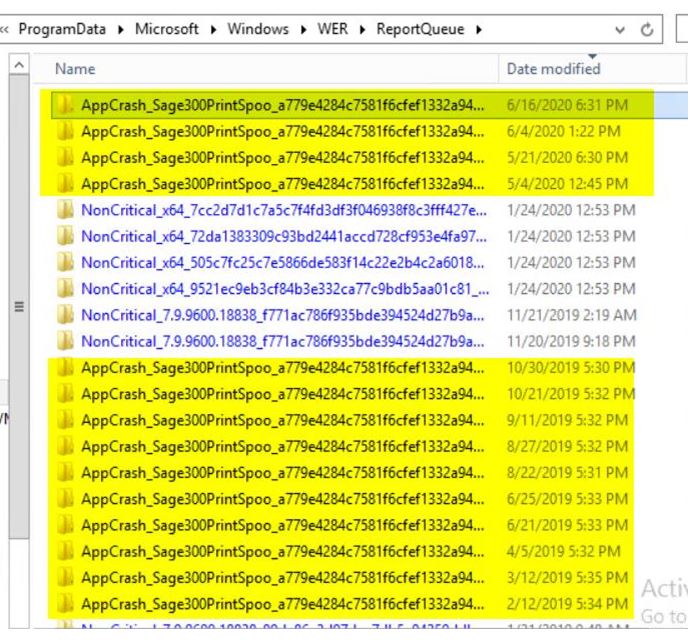Image resolution: width=691 pixels, height=642 pixels.
Task: Refresh the ReportQueue folder view
Action: pos(646,30)
